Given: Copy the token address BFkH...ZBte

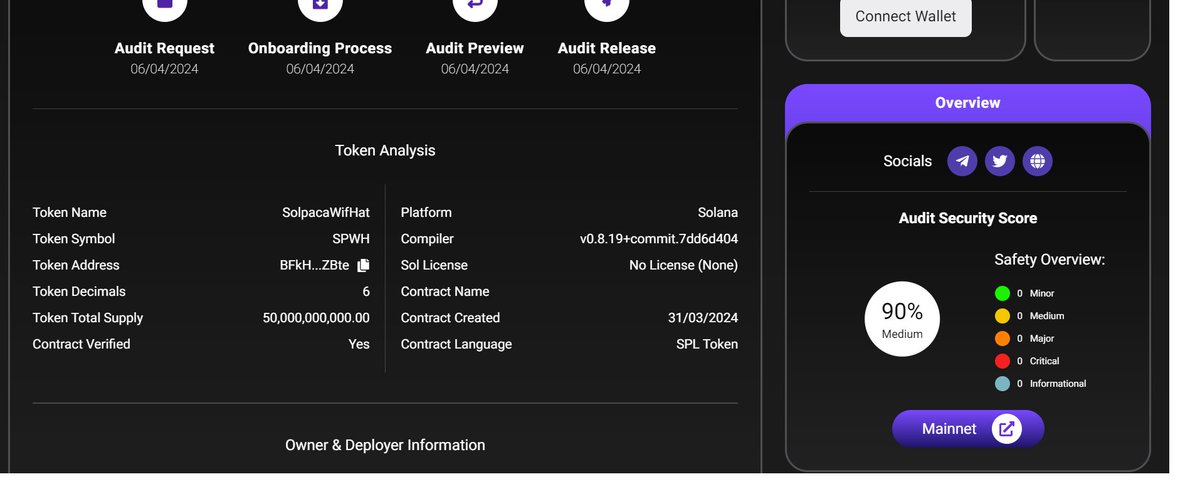Looking at the screenshot, I should pos(363,265).
